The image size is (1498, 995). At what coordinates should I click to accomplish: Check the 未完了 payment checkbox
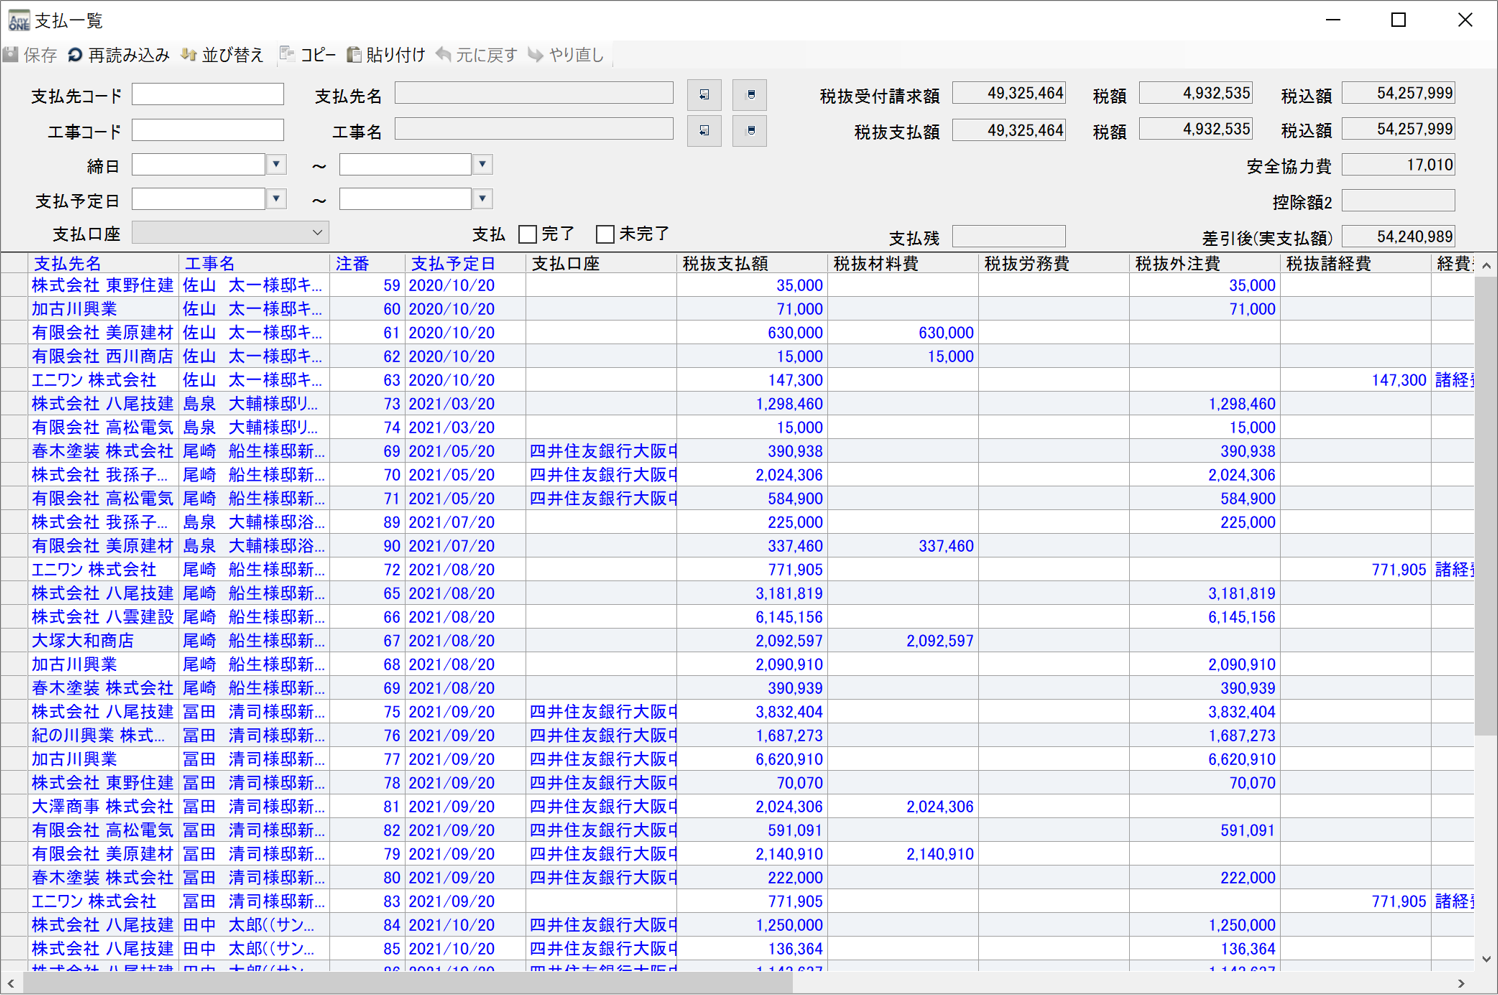605,234
